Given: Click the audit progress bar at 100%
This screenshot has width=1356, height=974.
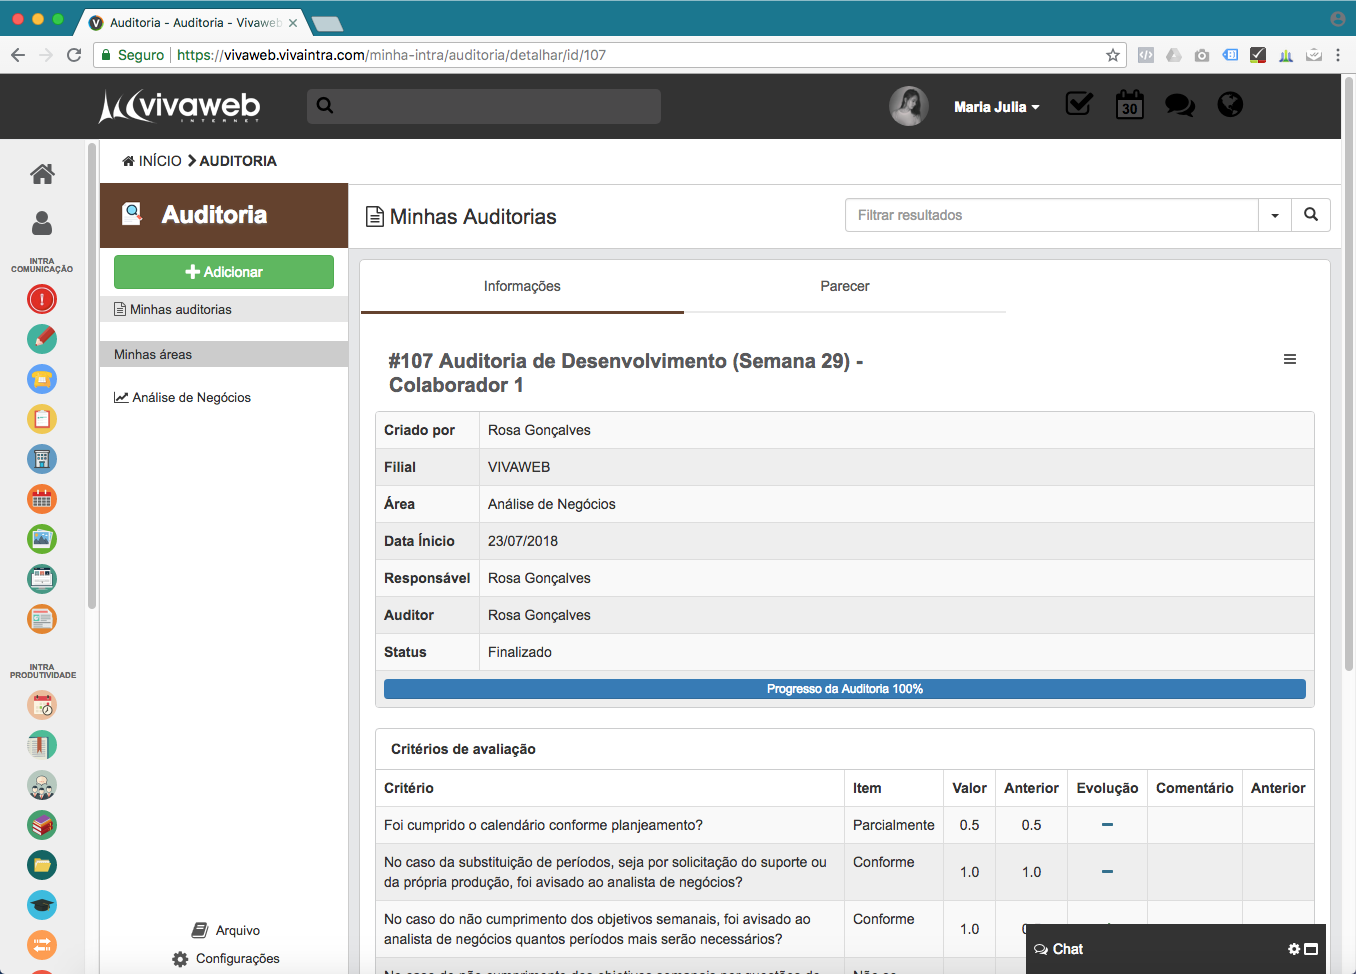Looking at the screenshot, I should click(844, 689).
